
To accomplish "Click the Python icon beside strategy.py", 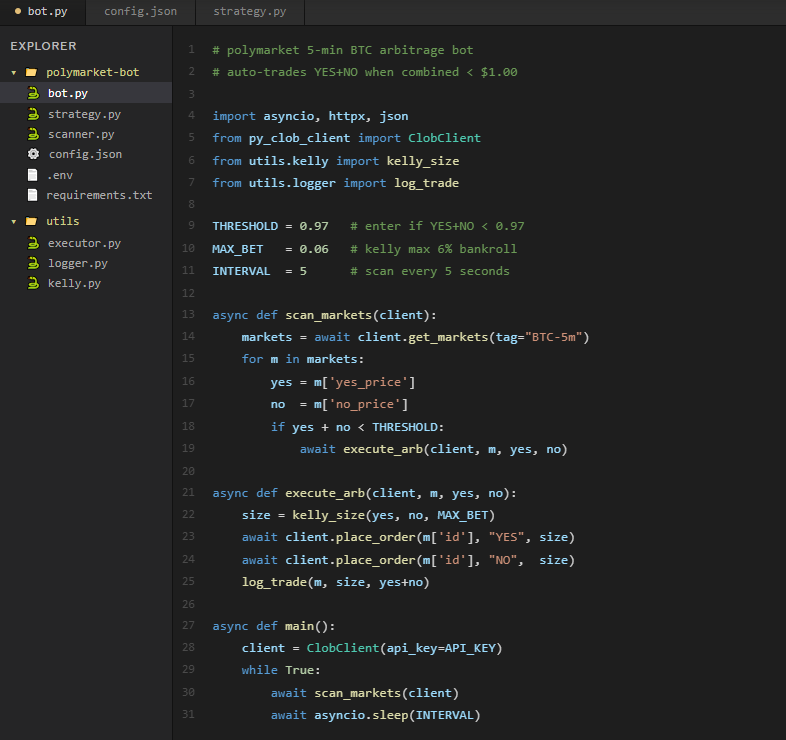I will pyautogui.click(x=33, y=114).
